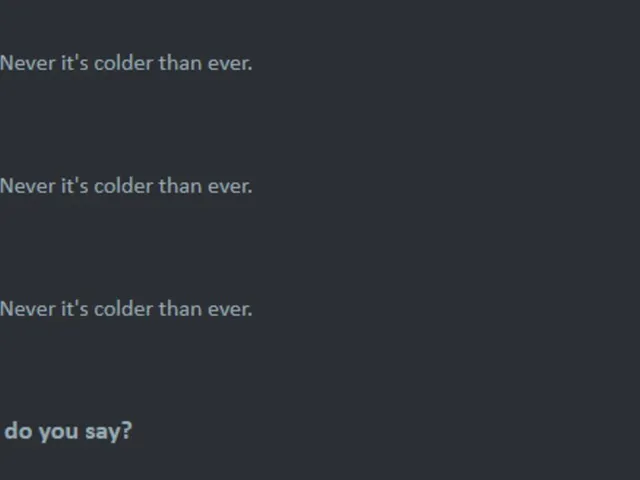
Task: Click "than" in the lowest non-bold message
Action: coord(180,309)
